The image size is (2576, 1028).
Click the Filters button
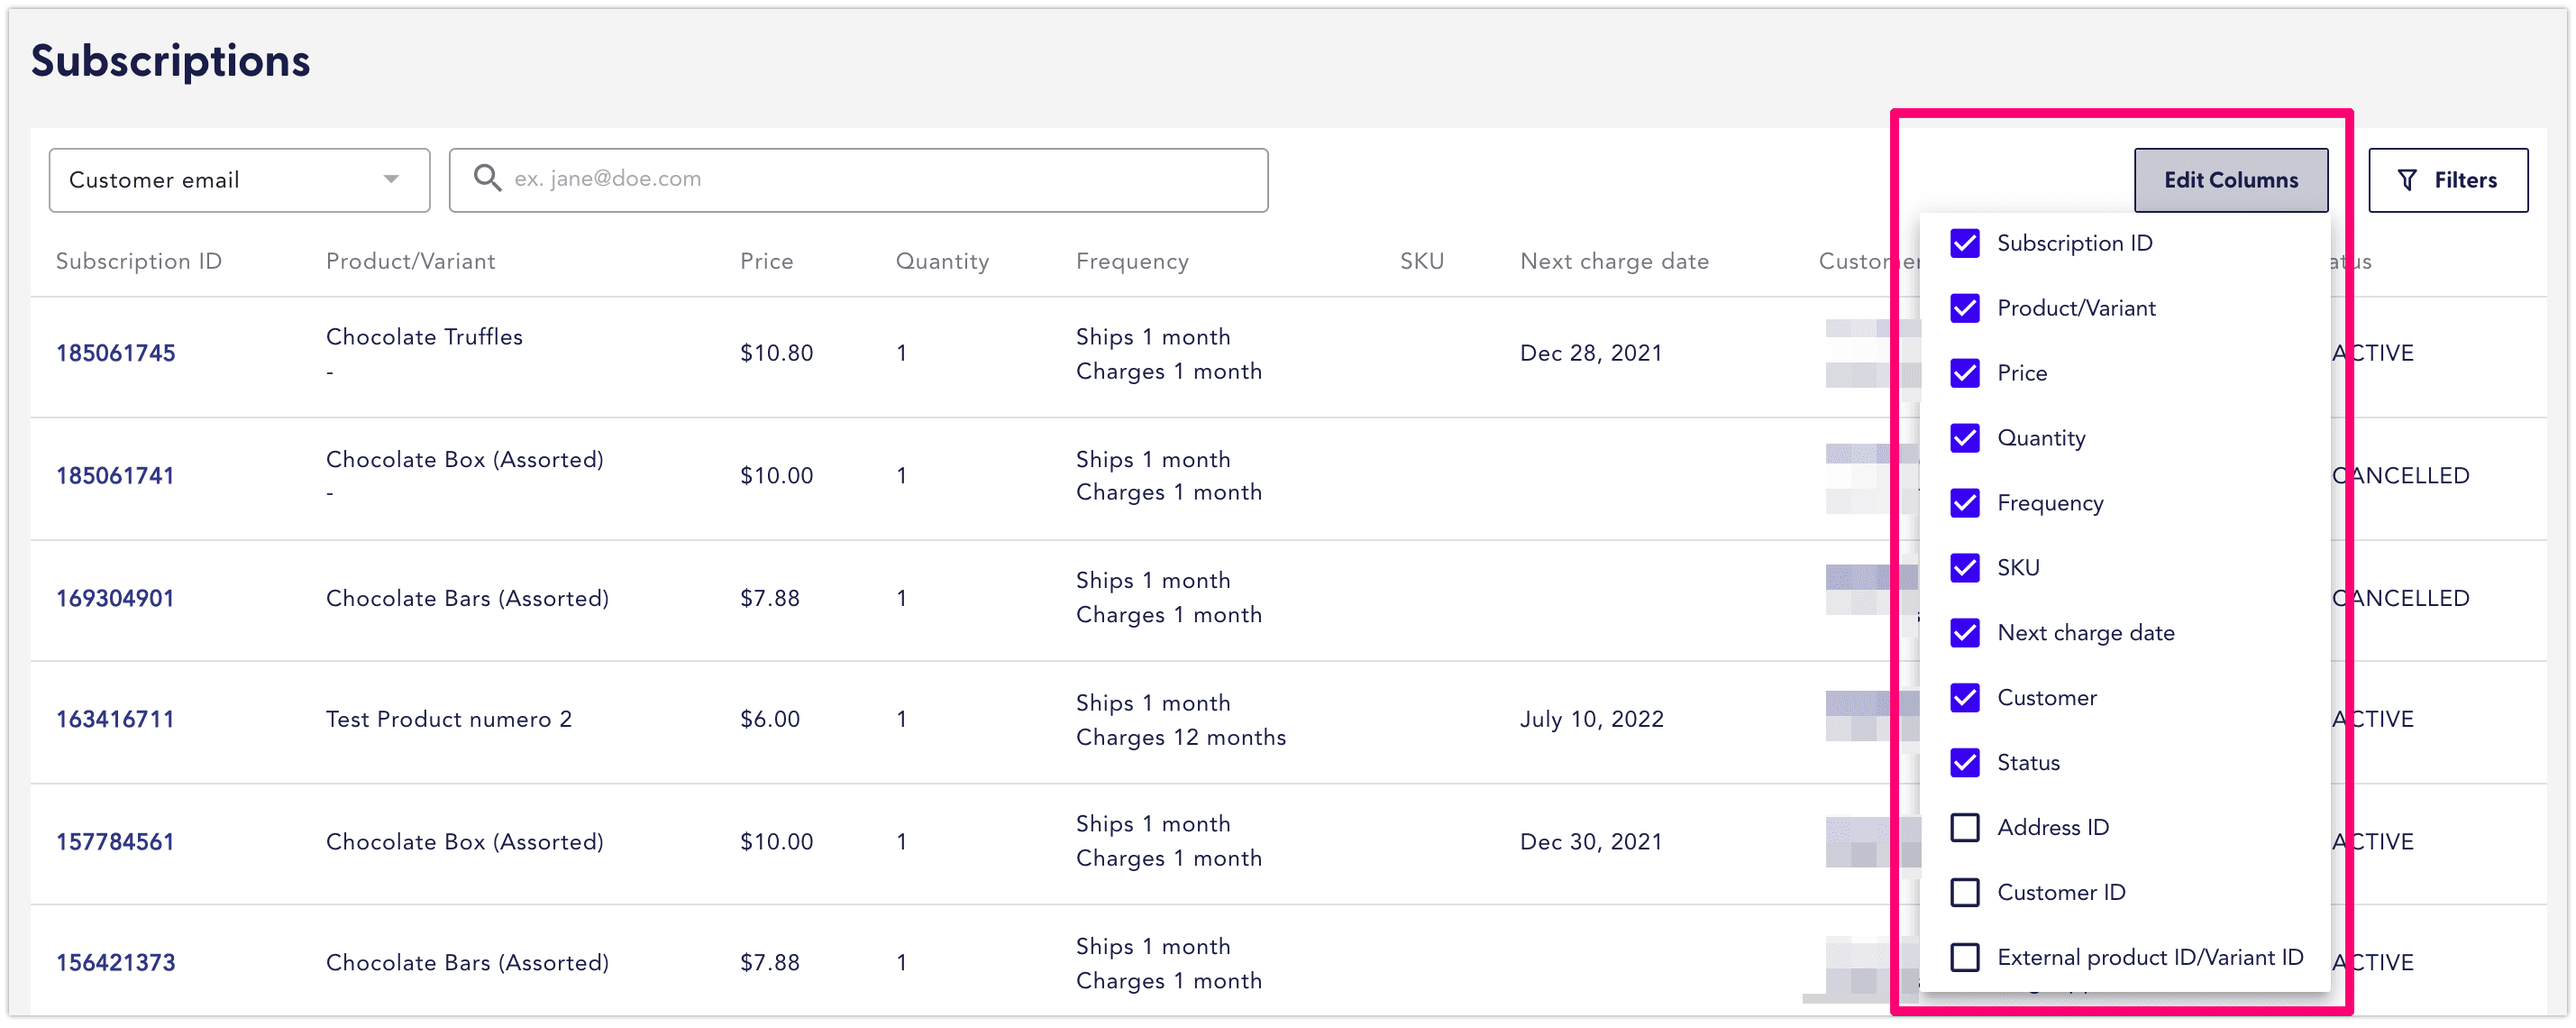coord(2448,180)
